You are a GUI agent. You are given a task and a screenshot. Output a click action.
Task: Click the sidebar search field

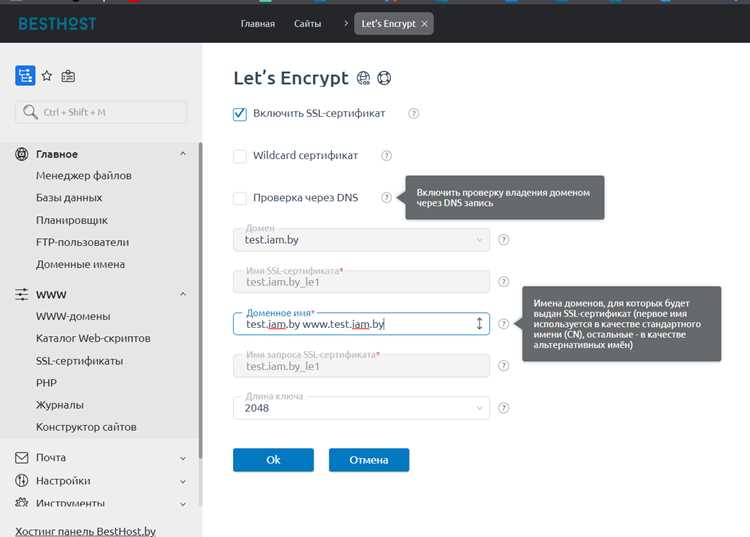click(100, 112)
